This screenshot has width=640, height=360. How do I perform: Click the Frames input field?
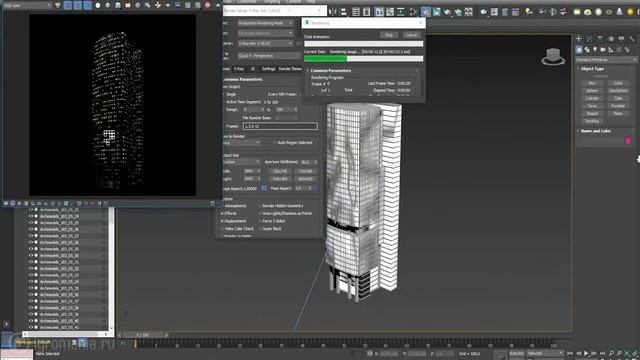pyautogui.click(x=280, y=127)
